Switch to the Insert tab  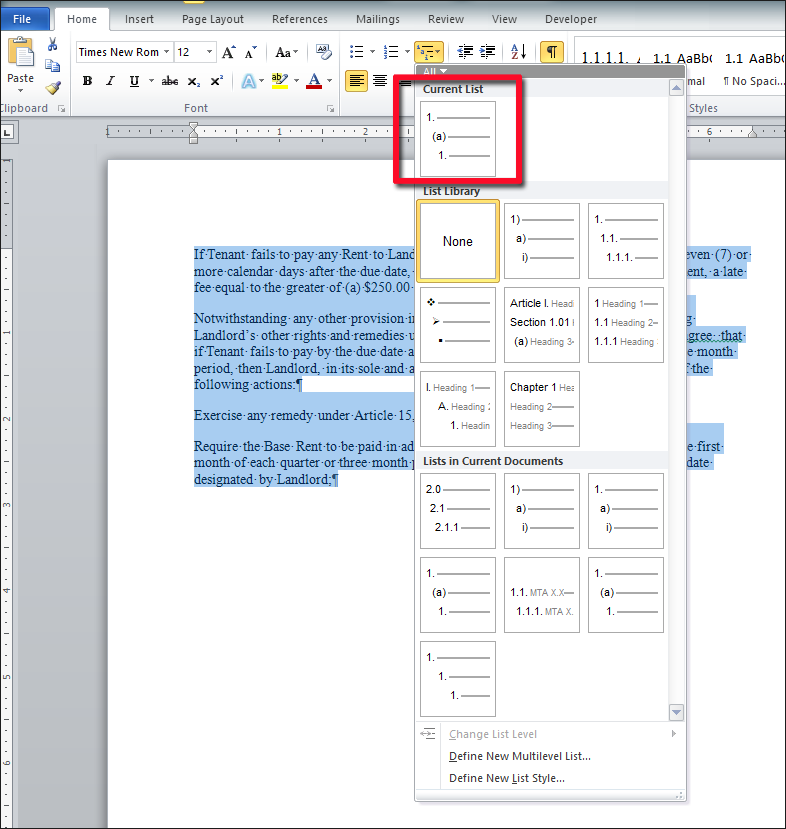pyautogui.click(x=139, y=19)
